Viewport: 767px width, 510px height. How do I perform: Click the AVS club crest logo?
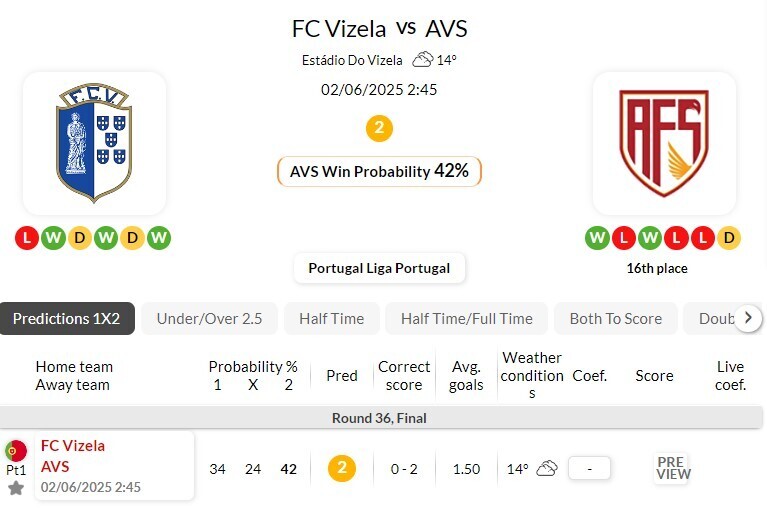(x=664, y=142)
